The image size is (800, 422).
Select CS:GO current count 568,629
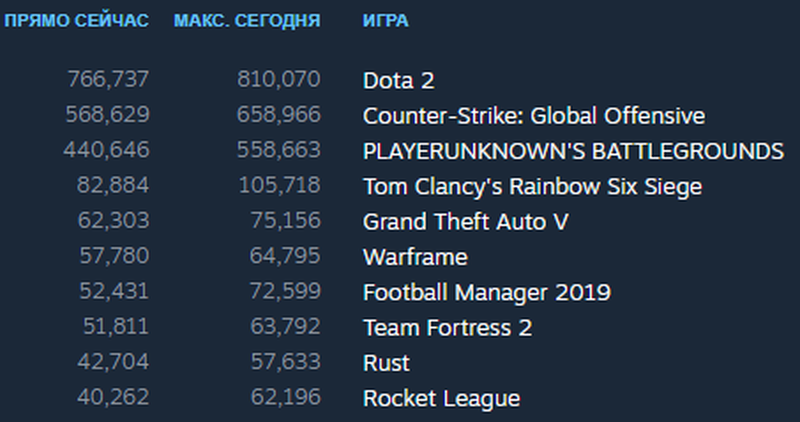[108, 115]
